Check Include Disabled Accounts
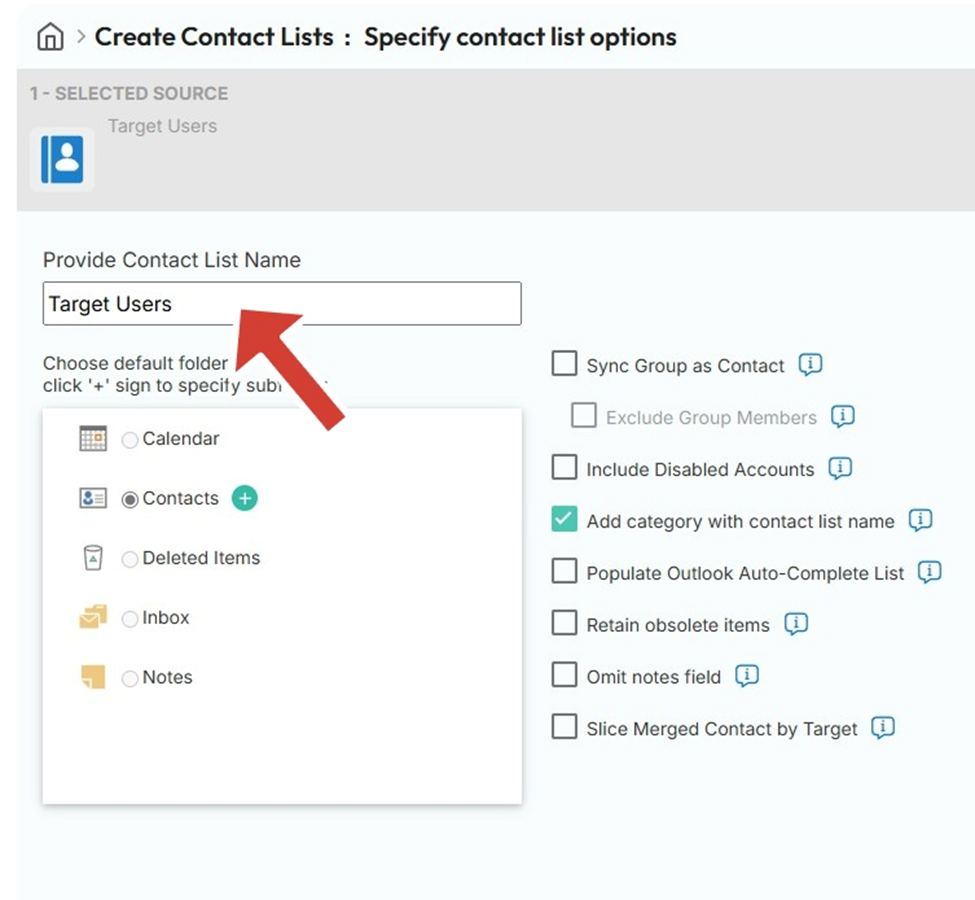 coord(564,467)
